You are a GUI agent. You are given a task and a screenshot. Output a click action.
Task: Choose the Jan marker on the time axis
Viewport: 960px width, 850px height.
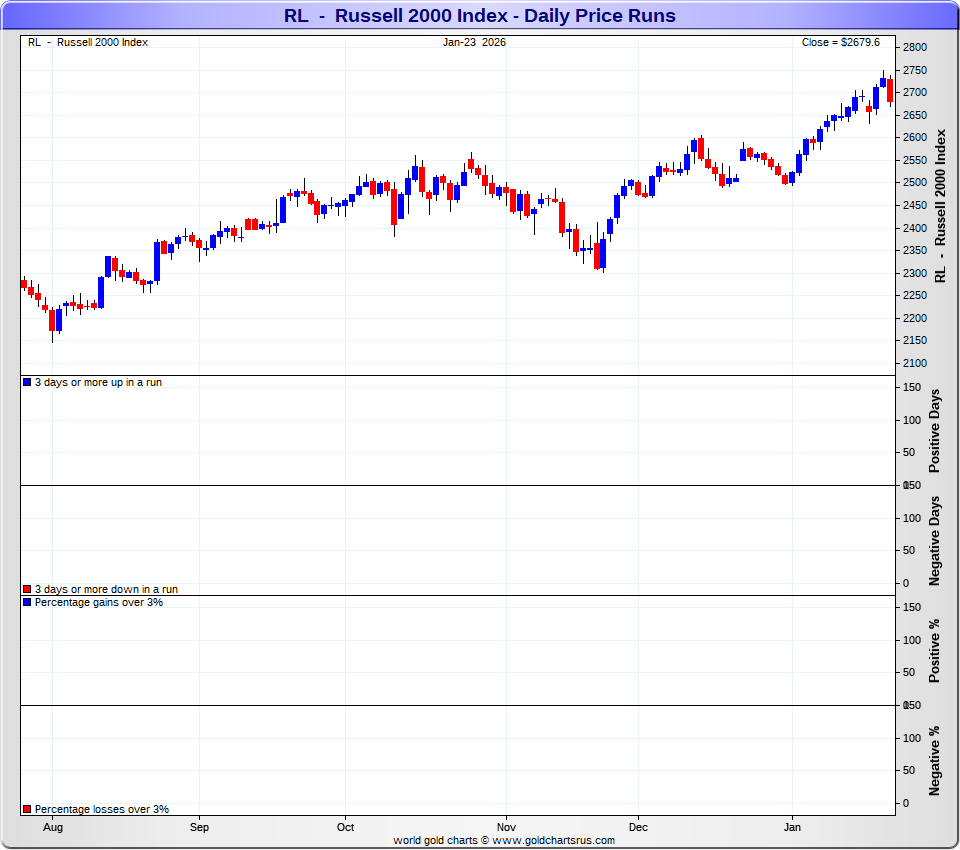[792, 827]
